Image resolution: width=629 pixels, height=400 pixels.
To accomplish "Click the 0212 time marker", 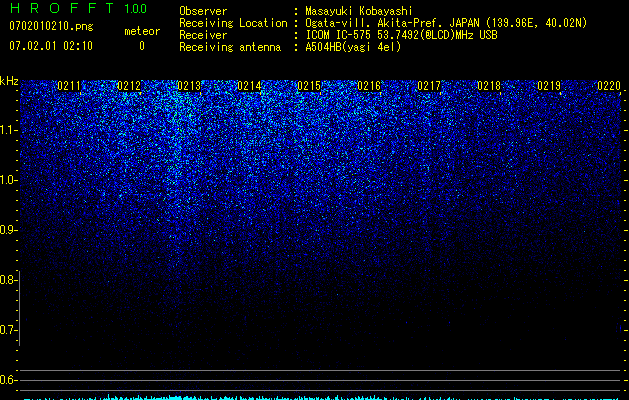I will [129, 86].
